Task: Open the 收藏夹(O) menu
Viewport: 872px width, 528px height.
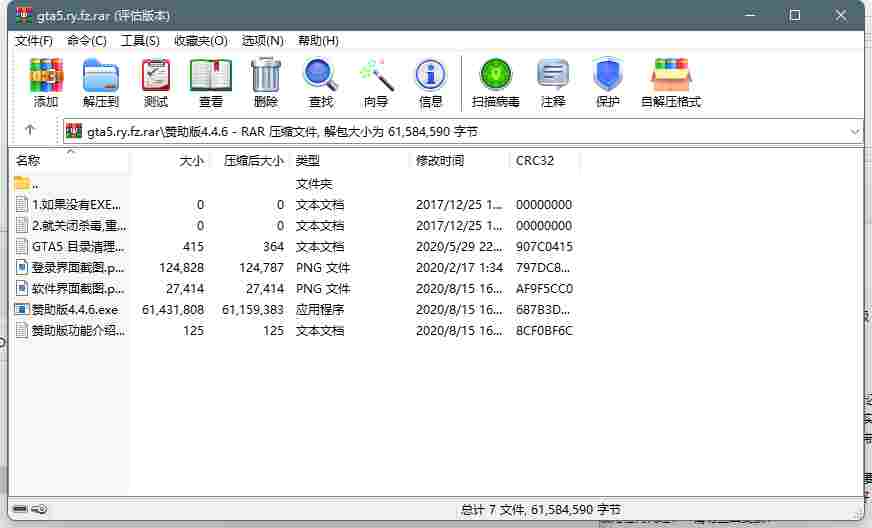Action: pyautogui.click(x=201, y=41)
